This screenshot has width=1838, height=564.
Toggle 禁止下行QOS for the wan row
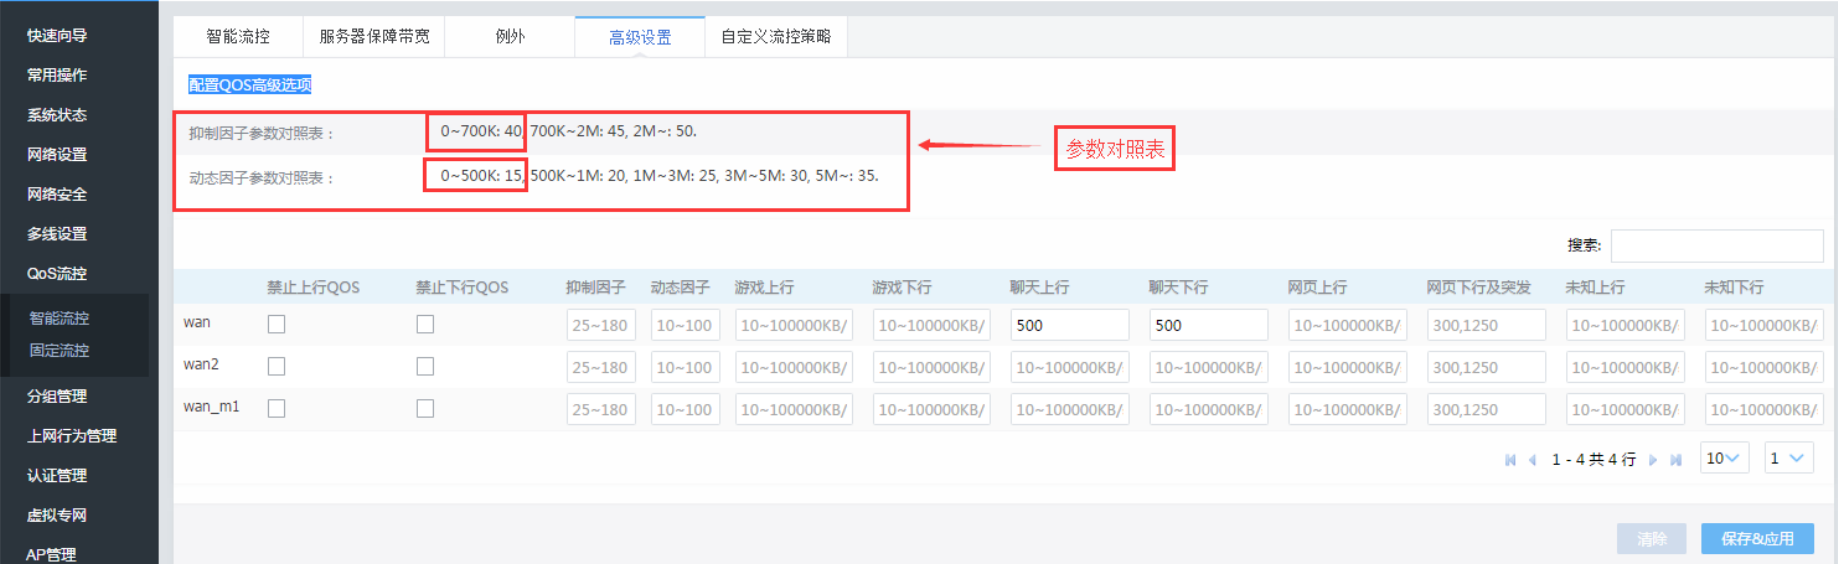click(x=425, y=324)
